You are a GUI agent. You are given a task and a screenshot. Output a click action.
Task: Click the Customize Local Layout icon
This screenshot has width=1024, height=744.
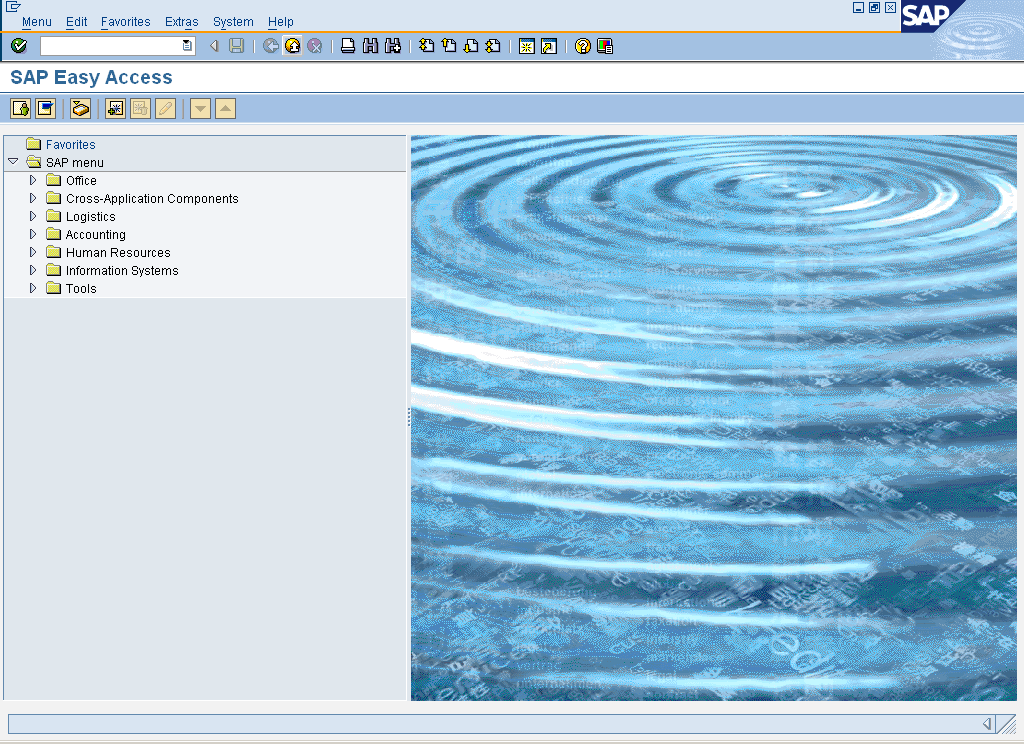tap(605, 46)
